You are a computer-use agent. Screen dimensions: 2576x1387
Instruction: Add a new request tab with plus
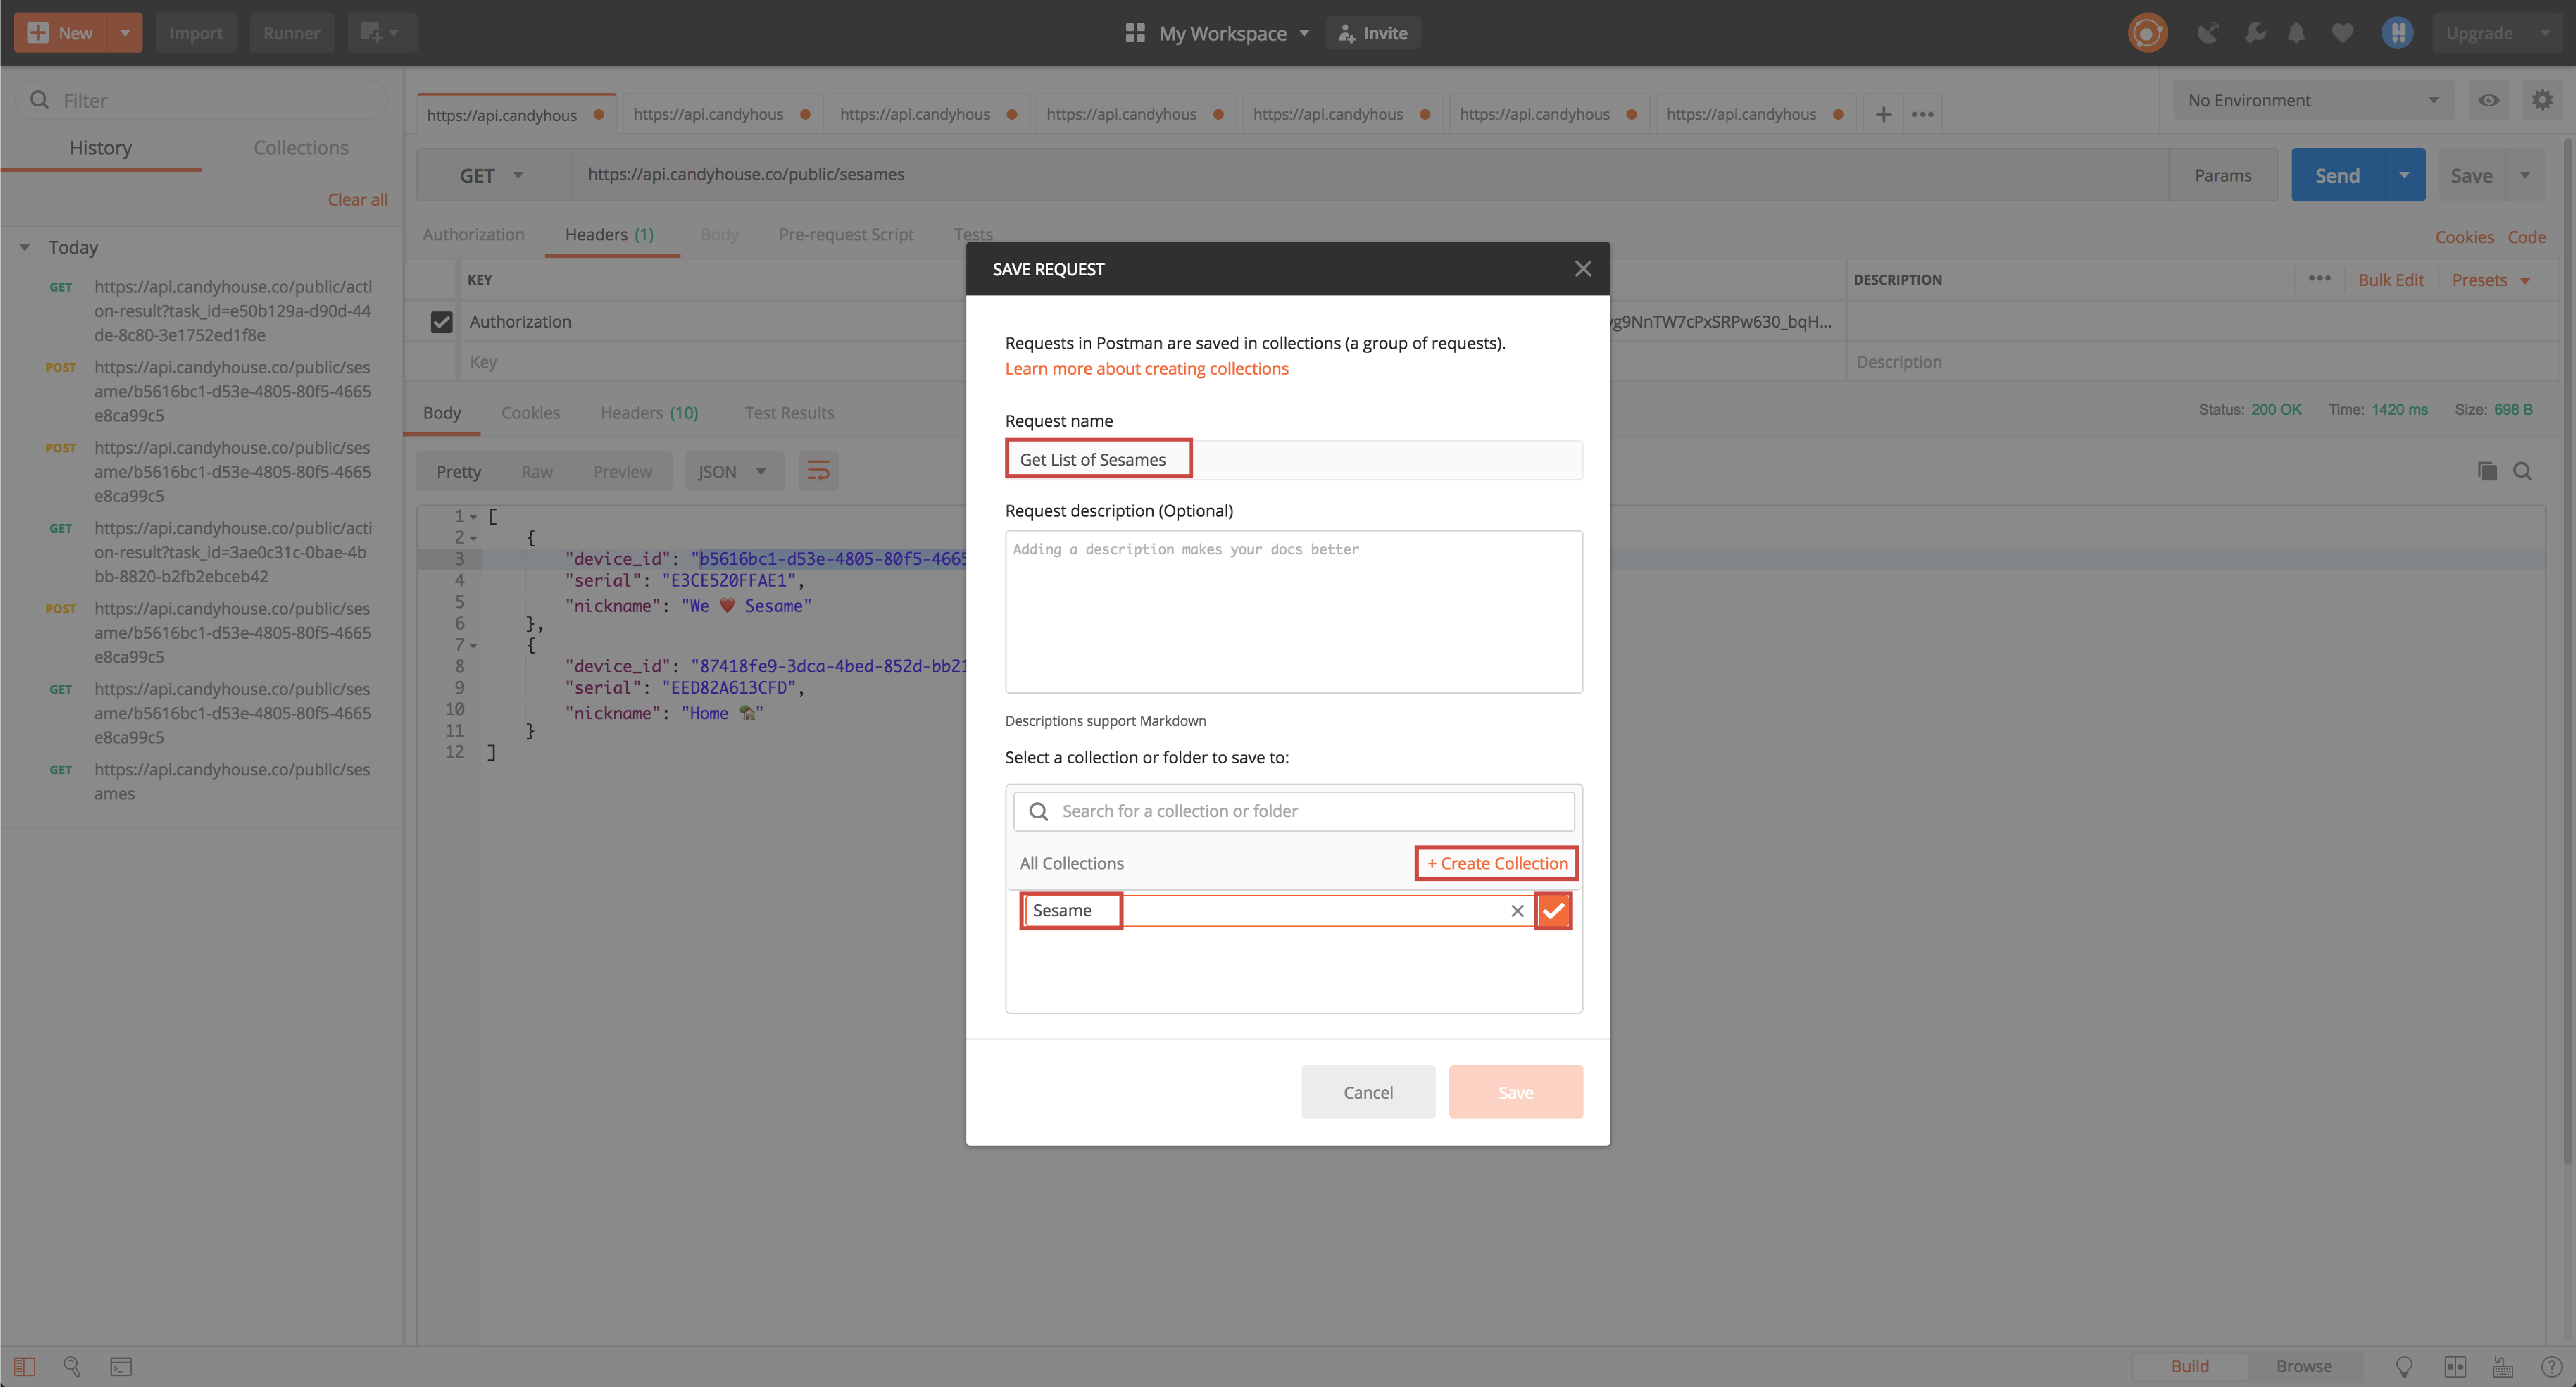click(1883, 114)
